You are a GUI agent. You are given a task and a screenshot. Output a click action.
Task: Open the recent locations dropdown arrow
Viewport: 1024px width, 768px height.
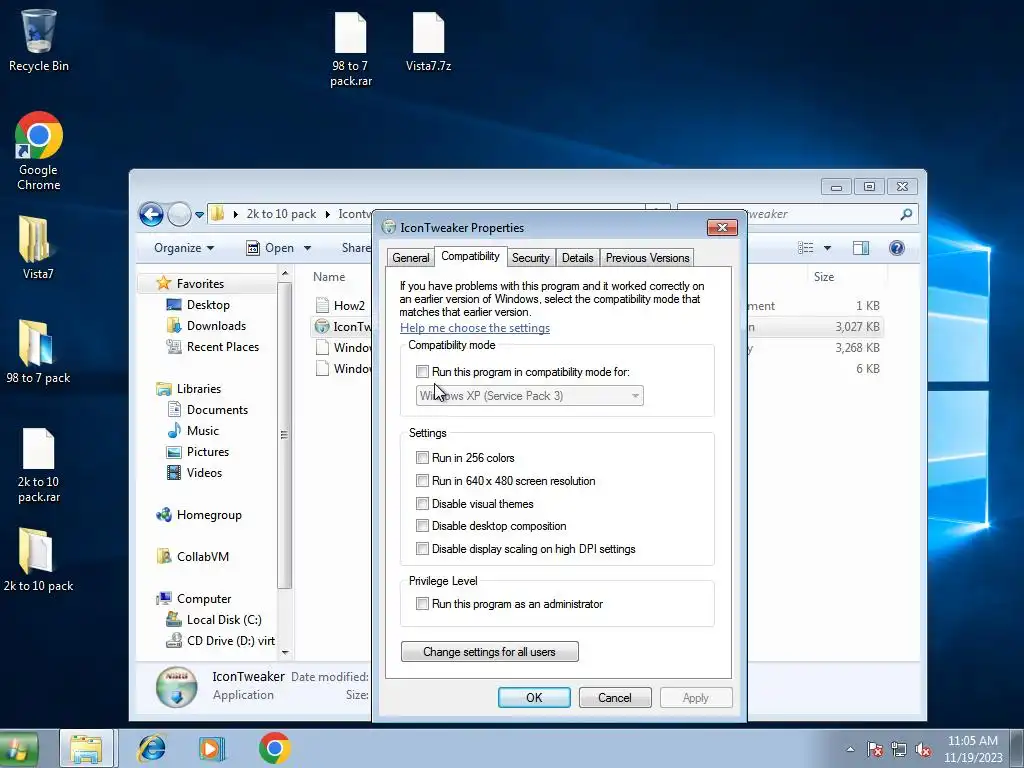click(x=199, y=214)
